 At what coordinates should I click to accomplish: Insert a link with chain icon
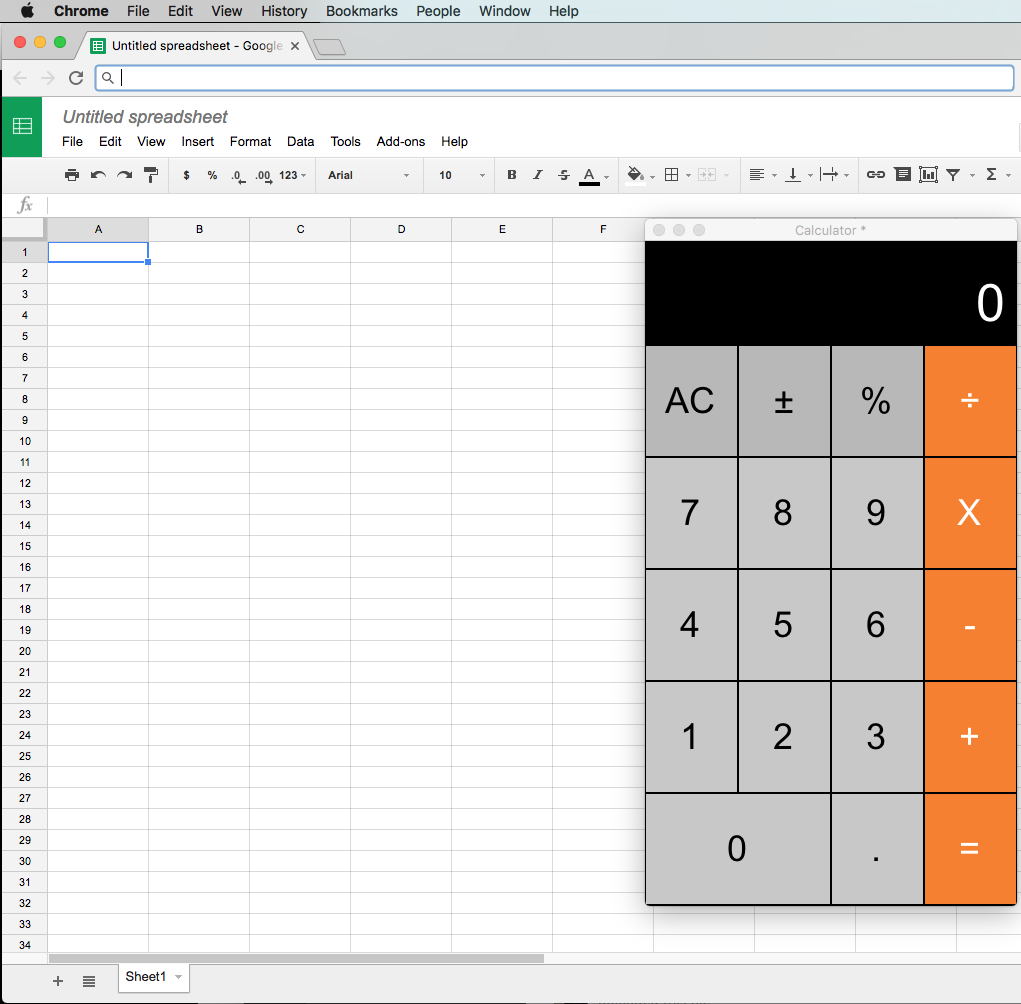[876, 174]
